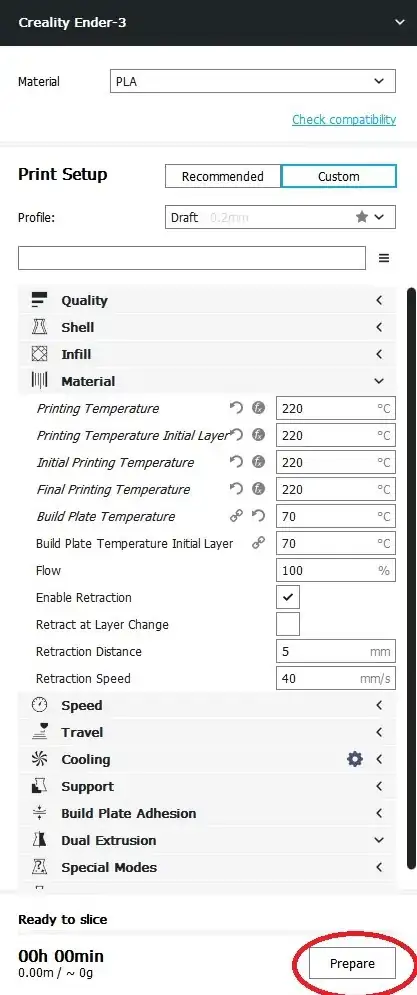Select the Custom print setup tab
417x995 pixels.
click(339, 176)
